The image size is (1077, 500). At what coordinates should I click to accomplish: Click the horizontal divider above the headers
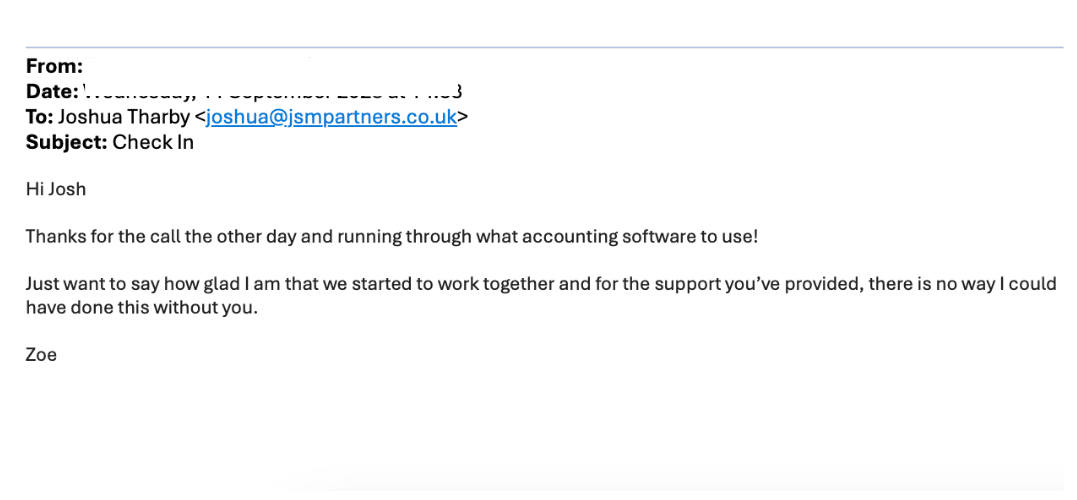pos(544,47)
